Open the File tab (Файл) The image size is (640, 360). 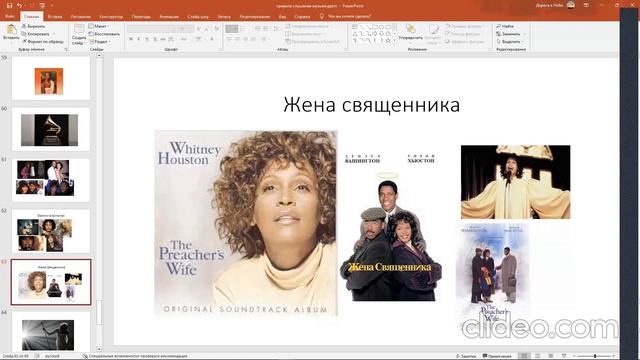(x=10, y=16)
